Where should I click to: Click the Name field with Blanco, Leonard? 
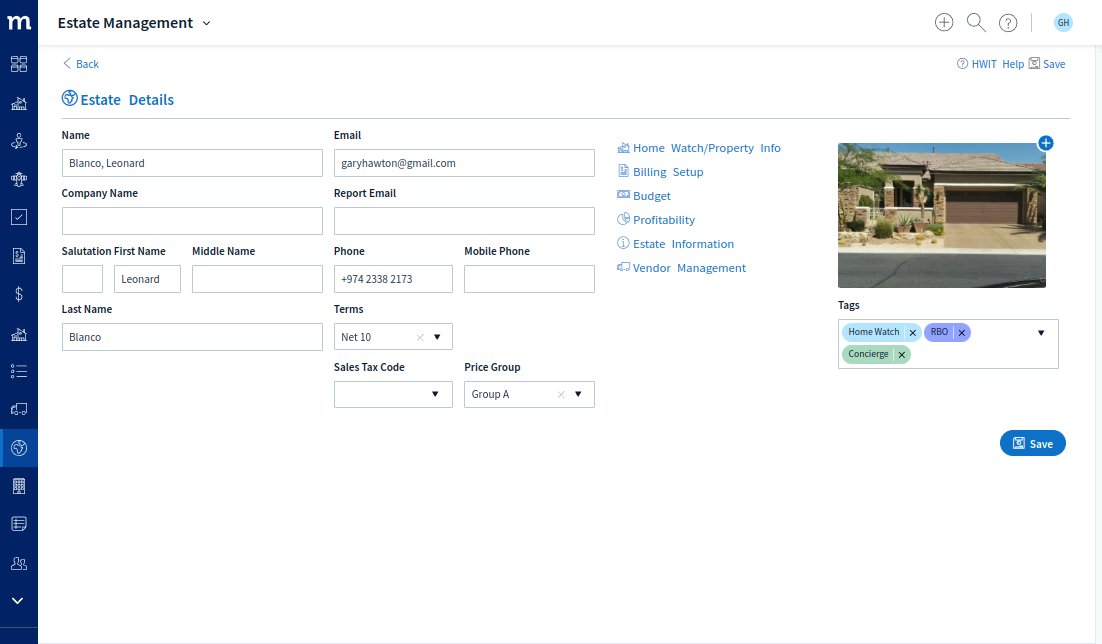(x=192, y=163)
